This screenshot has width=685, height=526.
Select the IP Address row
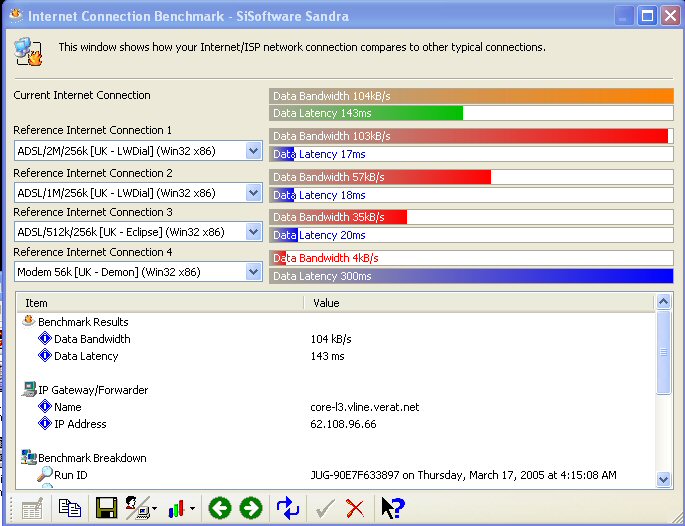[x=82, y=424]
